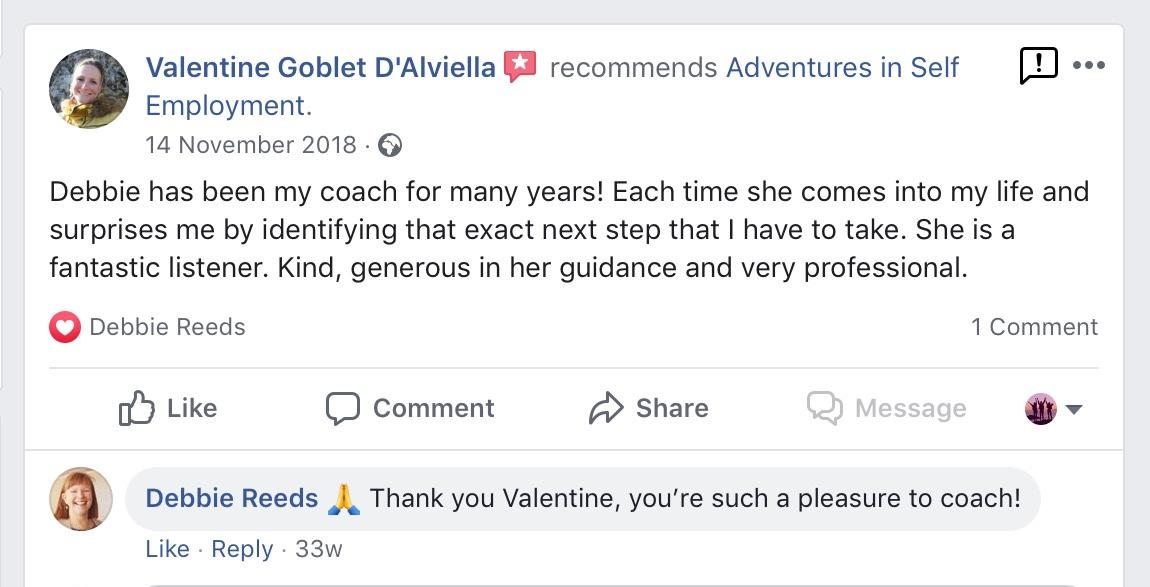Click the heart reaction icon
This screenshot has height=587, width=1150.
pyautogui.click(x=65, y=327)
